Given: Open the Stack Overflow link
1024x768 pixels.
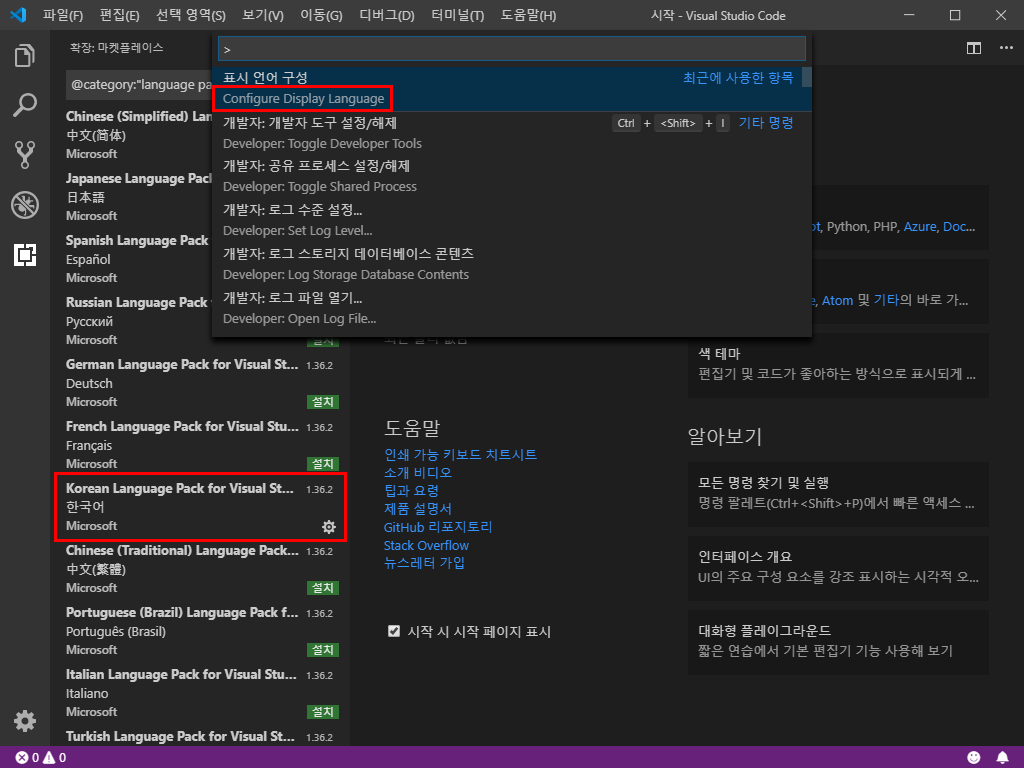Looking at the screenshot, I should click(x=426, y=545).
